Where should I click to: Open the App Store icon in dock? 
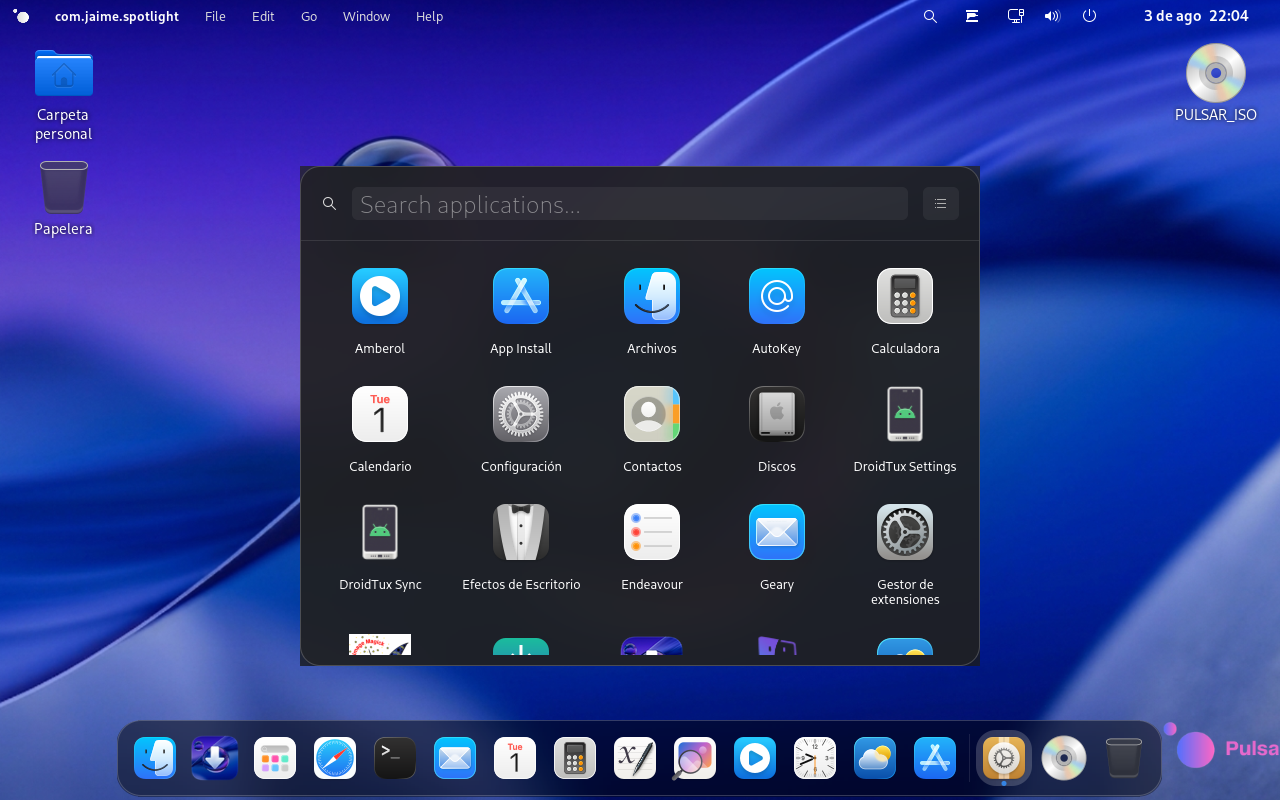935,758
